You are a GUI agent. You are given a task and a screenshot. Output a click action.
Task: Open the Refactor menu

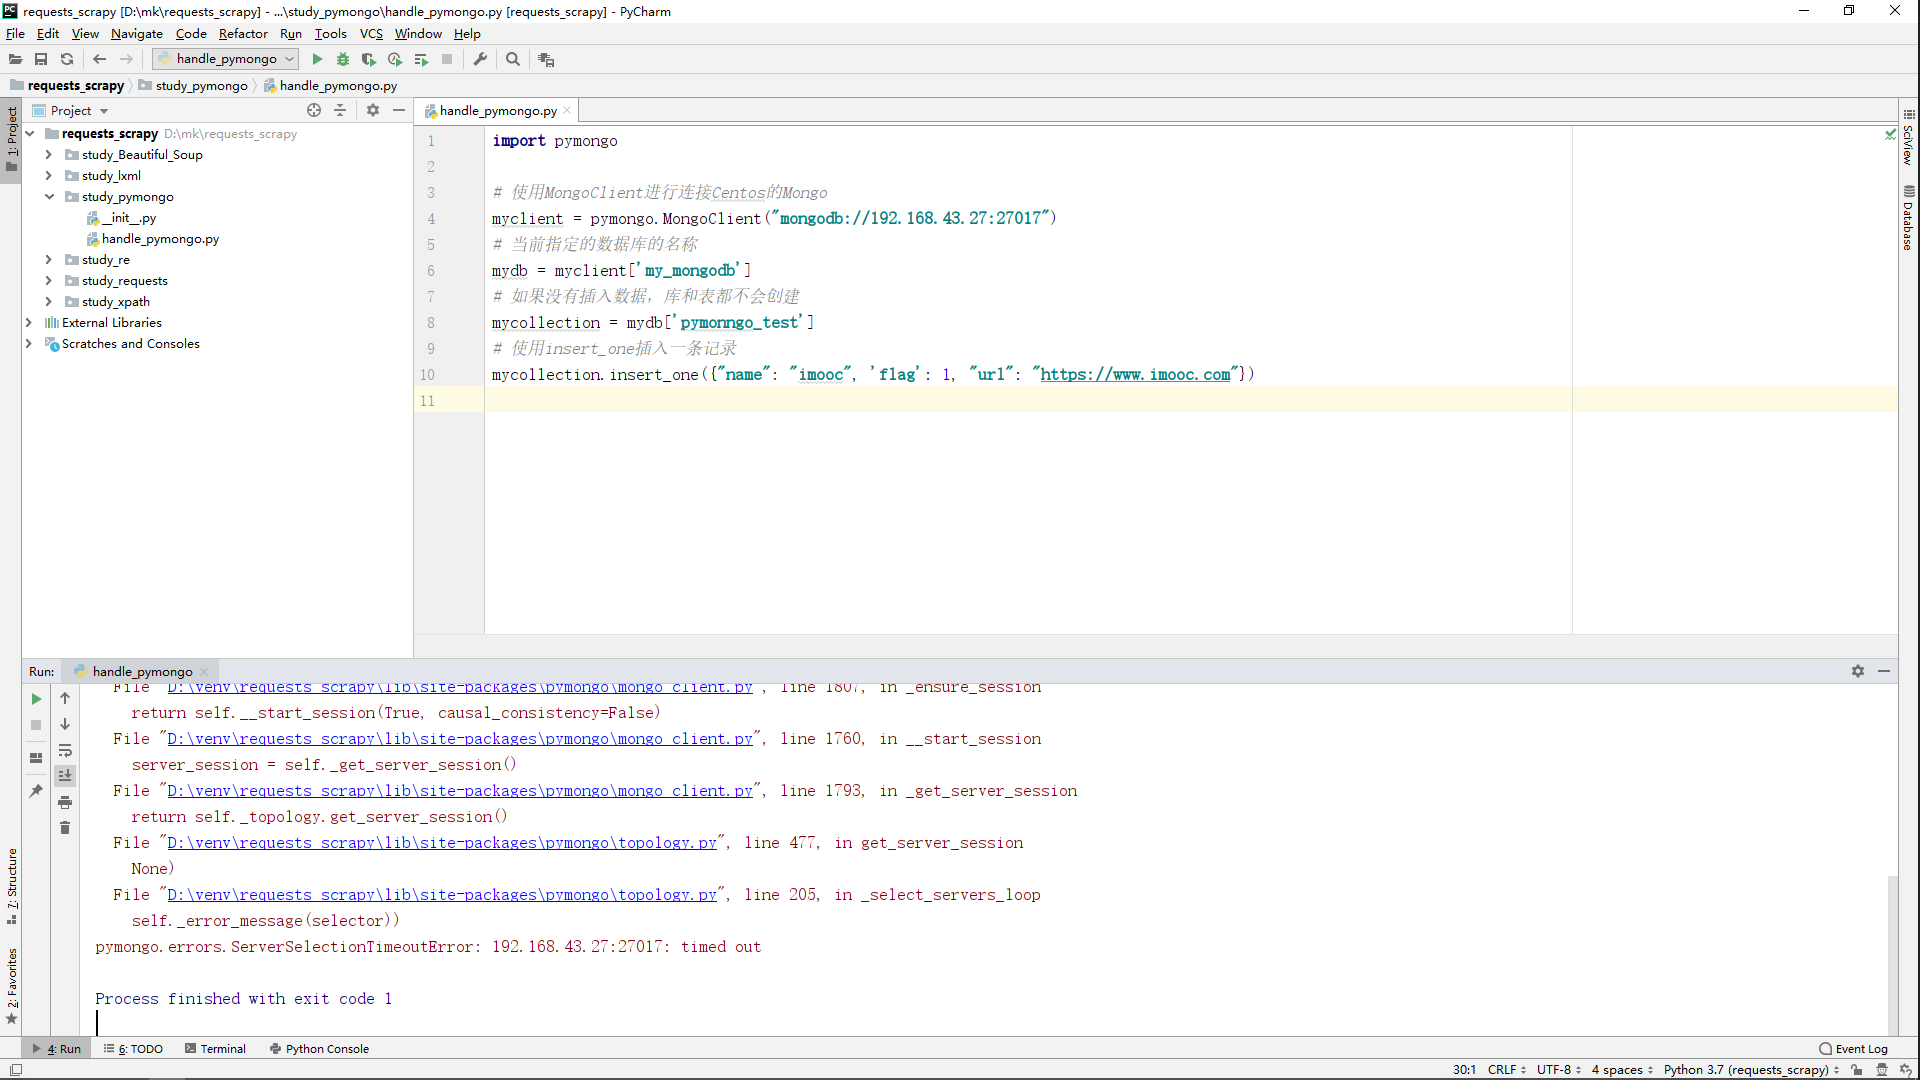click(243, 34)
